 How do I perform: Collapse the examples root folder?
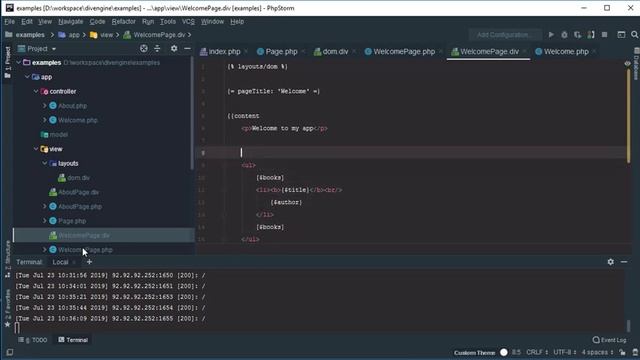pos(19,62)
